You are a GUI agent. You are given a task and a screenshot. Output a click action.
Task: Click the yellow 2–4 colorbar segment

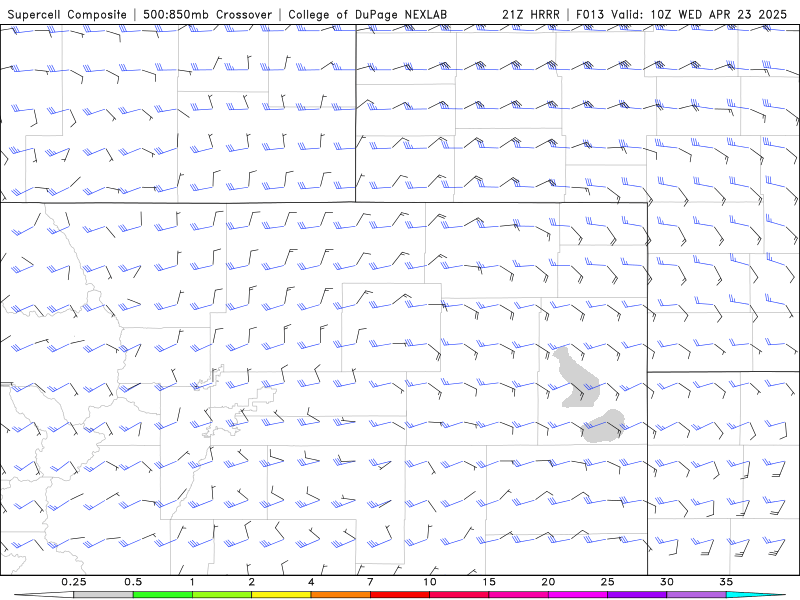click(x=281, y=595)
